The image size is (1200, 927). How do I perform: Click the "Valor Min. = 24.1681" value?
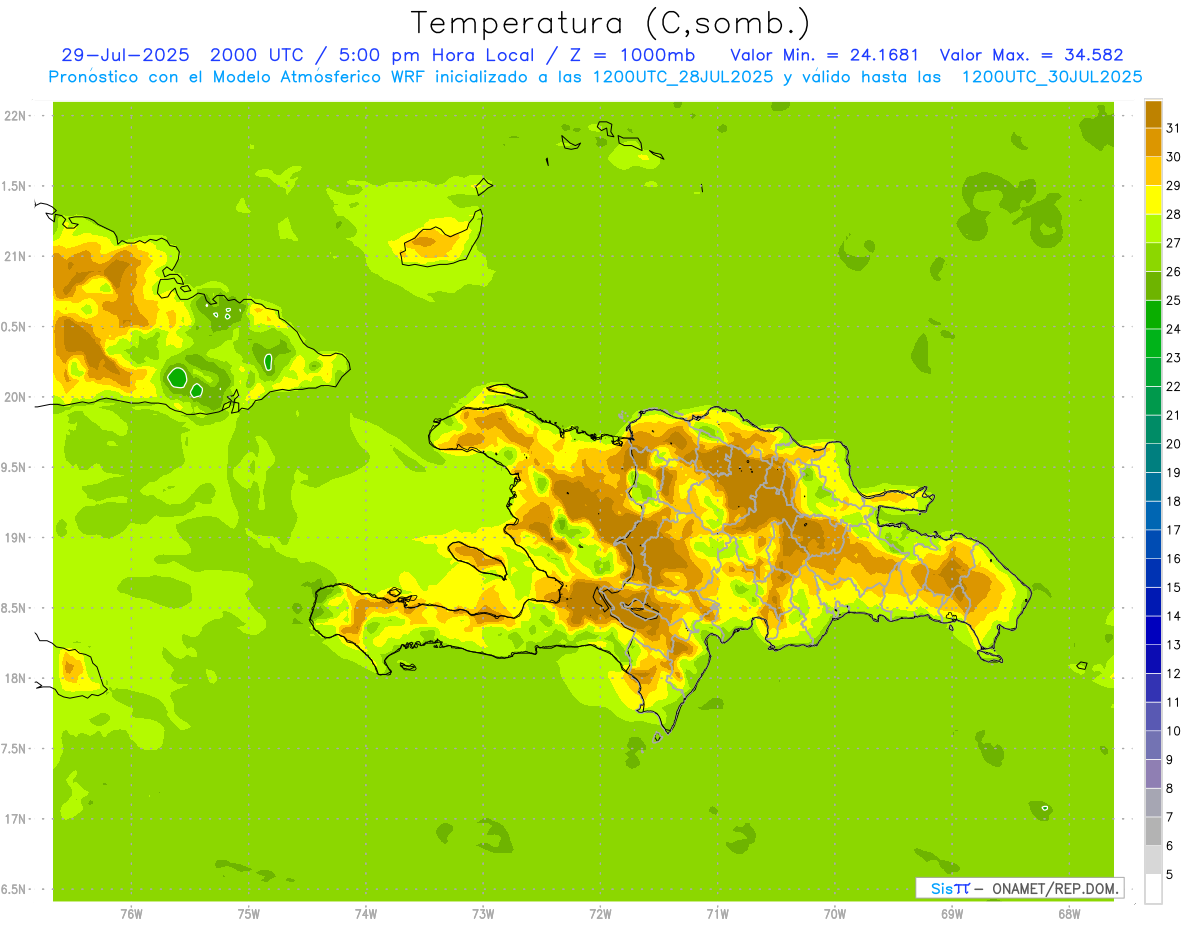pyautogui.click(x=825, y=55)
